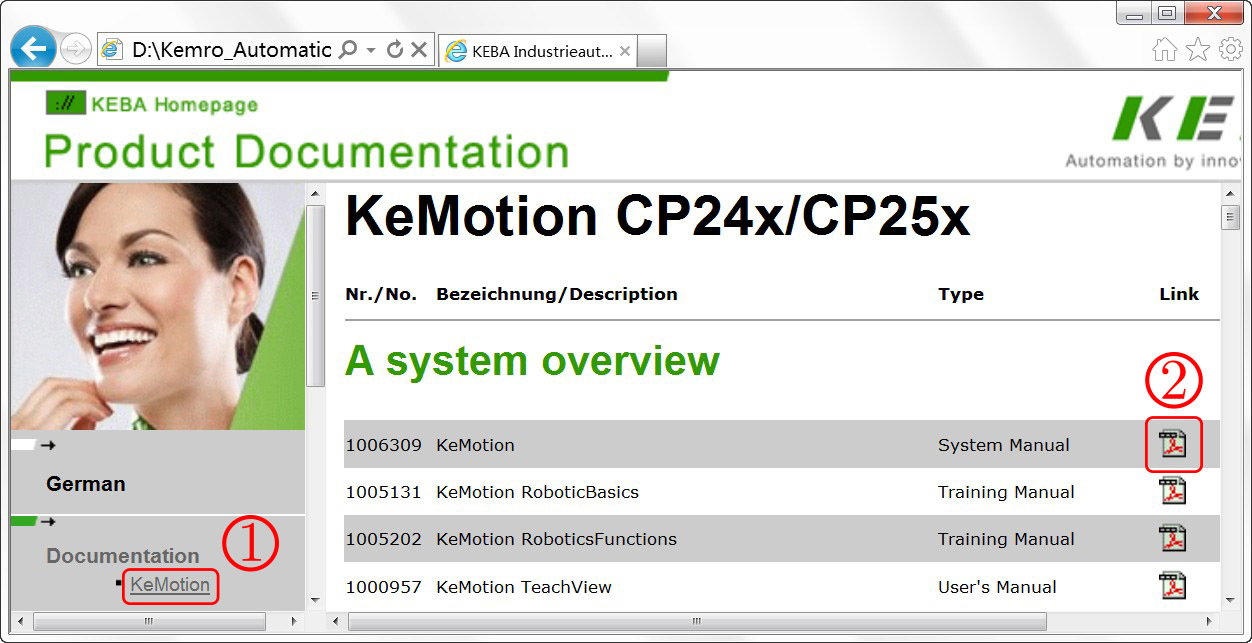Open browser Home icon
This screenshot has width=1252, height=643.
[1164, 49]
